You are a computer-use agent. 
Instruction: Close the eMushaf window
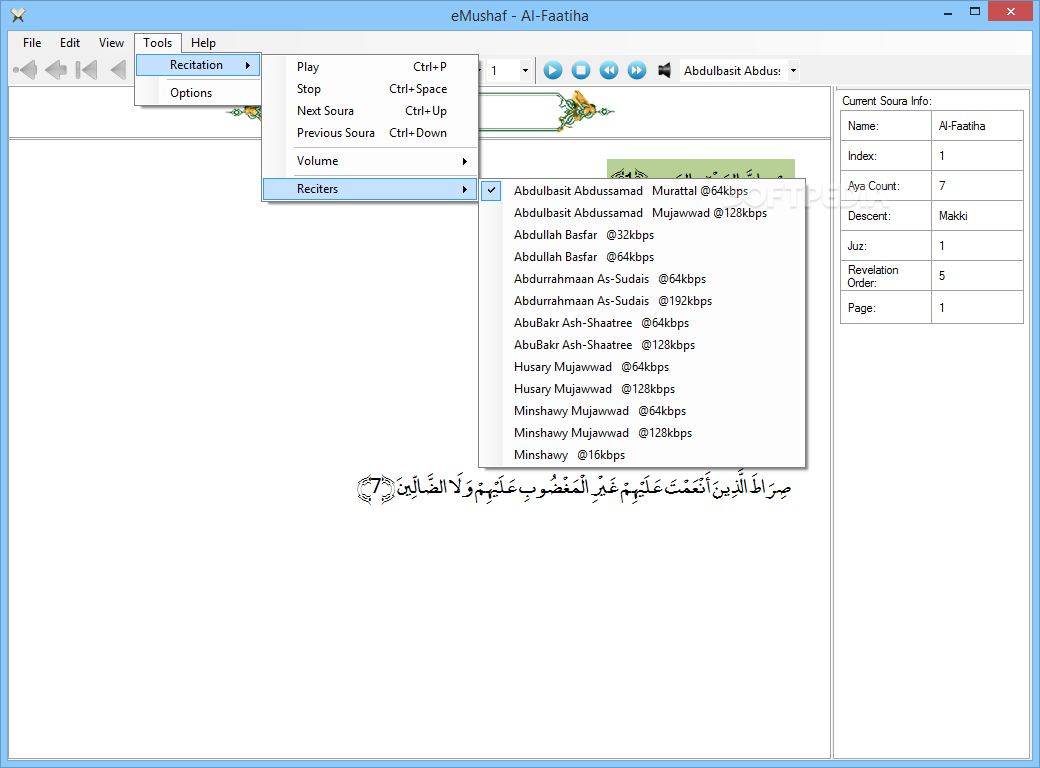[x=1010, y=11]
